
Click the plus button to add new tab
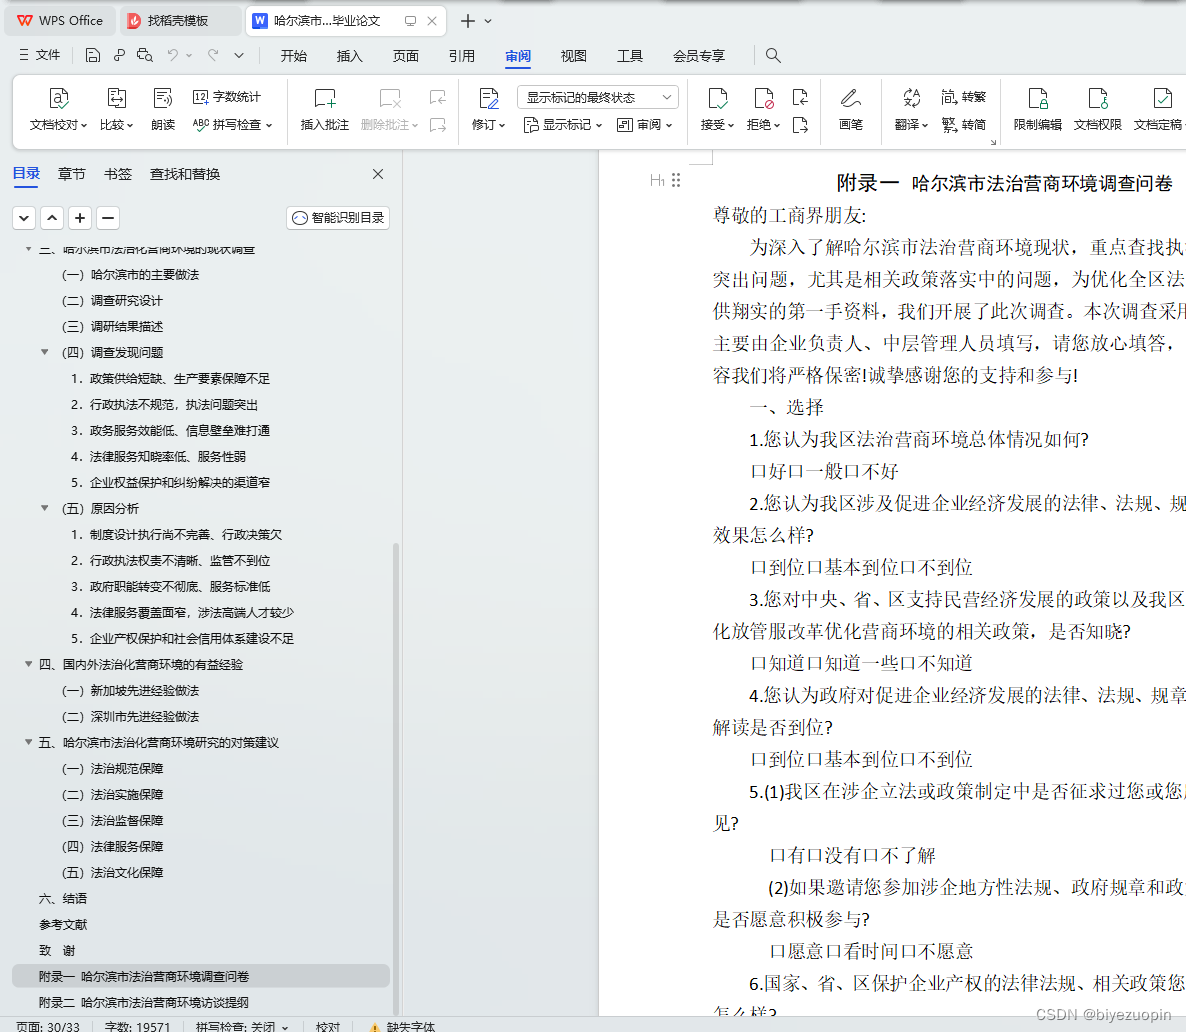(x=467, y=21)
